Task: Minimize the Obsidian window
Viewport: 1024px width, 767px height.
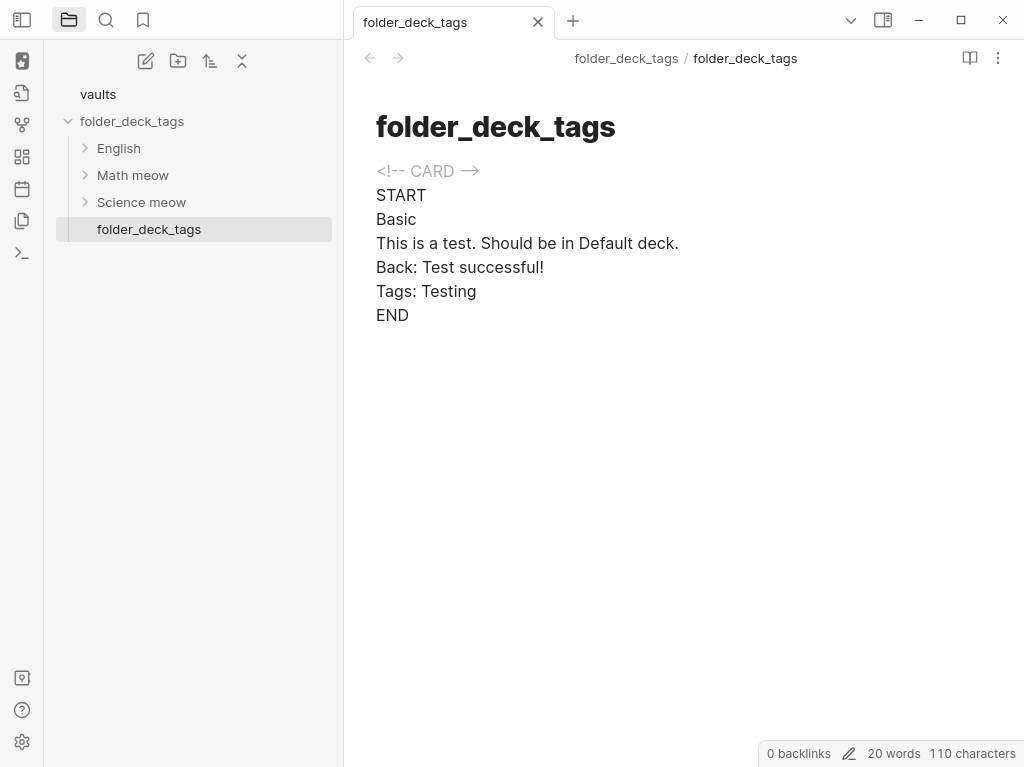Action: [x=919, y=20]
